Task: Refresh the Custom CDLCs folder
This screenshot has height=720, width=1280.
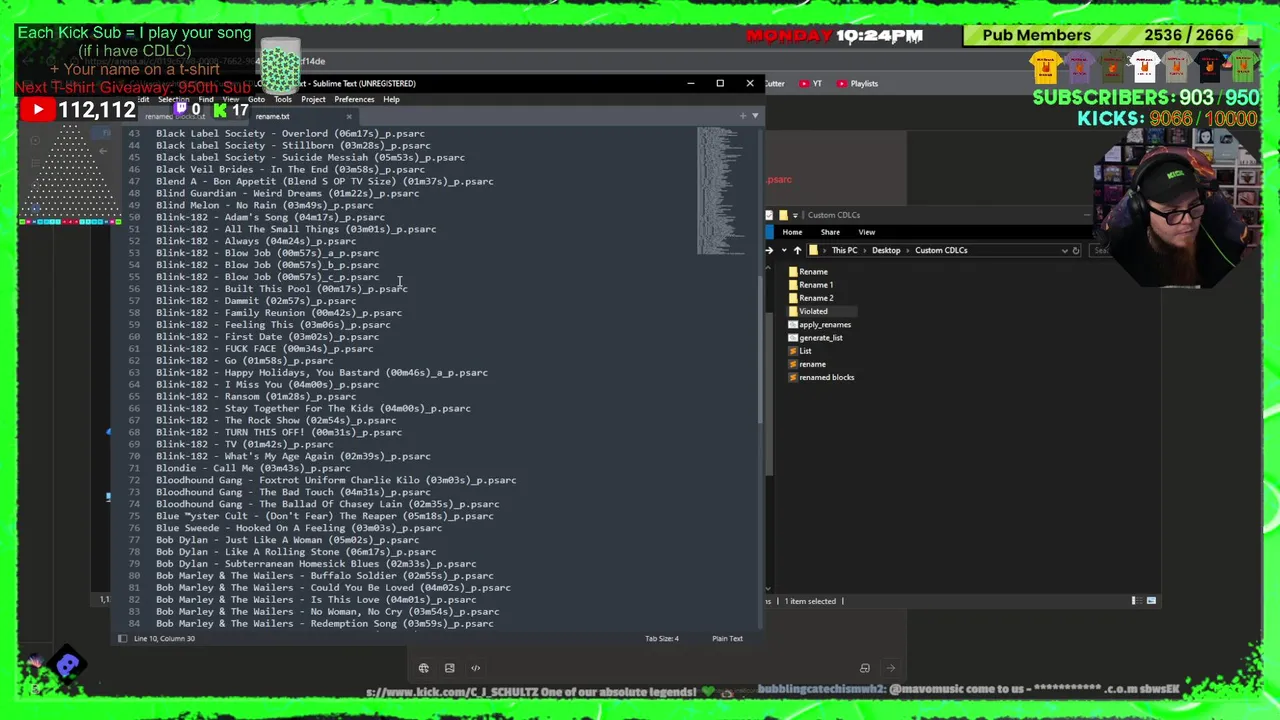Action: [1076, 250]
